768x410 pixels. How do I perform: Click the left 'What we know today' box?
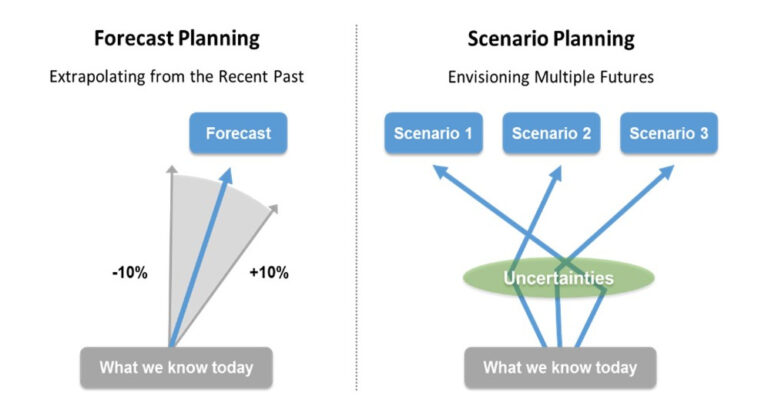point(176,367)
